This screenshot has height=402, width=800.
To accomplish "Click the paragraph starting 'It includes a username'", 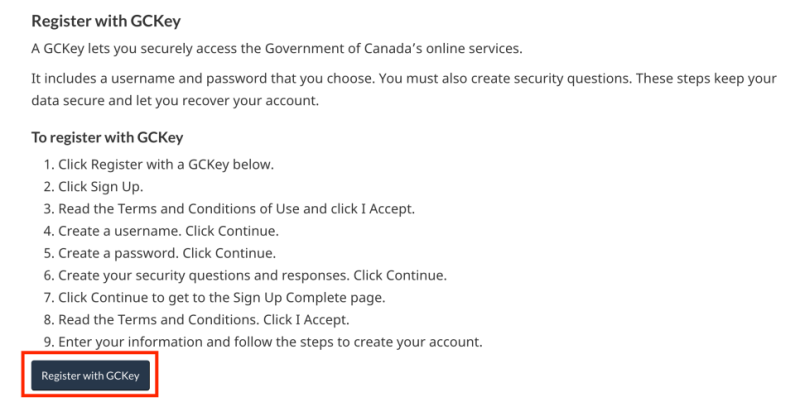I will pyautogui.click(x=404, y=89).
